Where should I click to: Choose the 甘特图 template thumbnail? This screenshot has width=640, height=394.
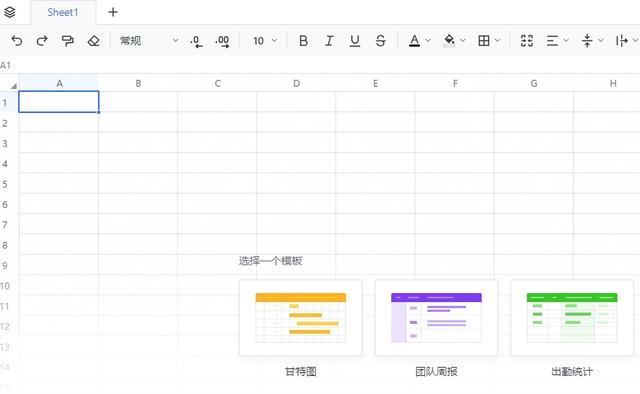click(301, 318)
